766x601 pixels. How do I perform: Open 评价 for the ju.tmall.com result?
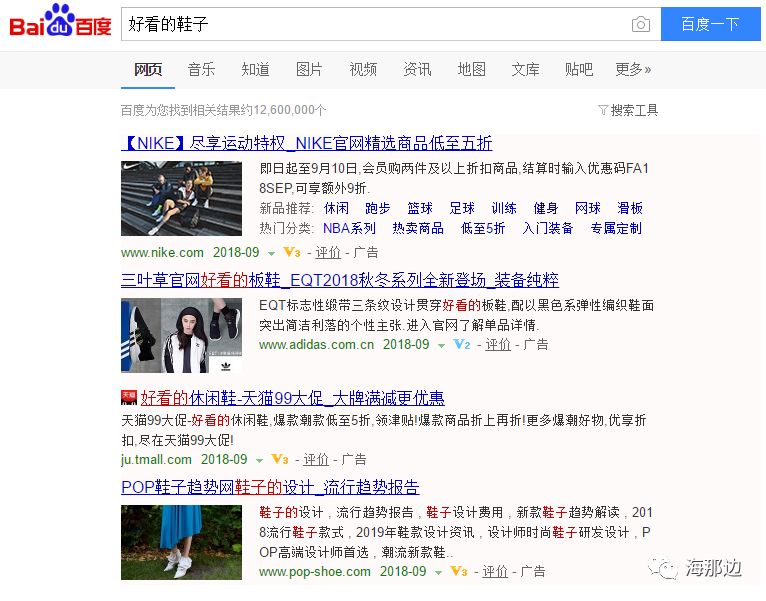tap(316, 460)
